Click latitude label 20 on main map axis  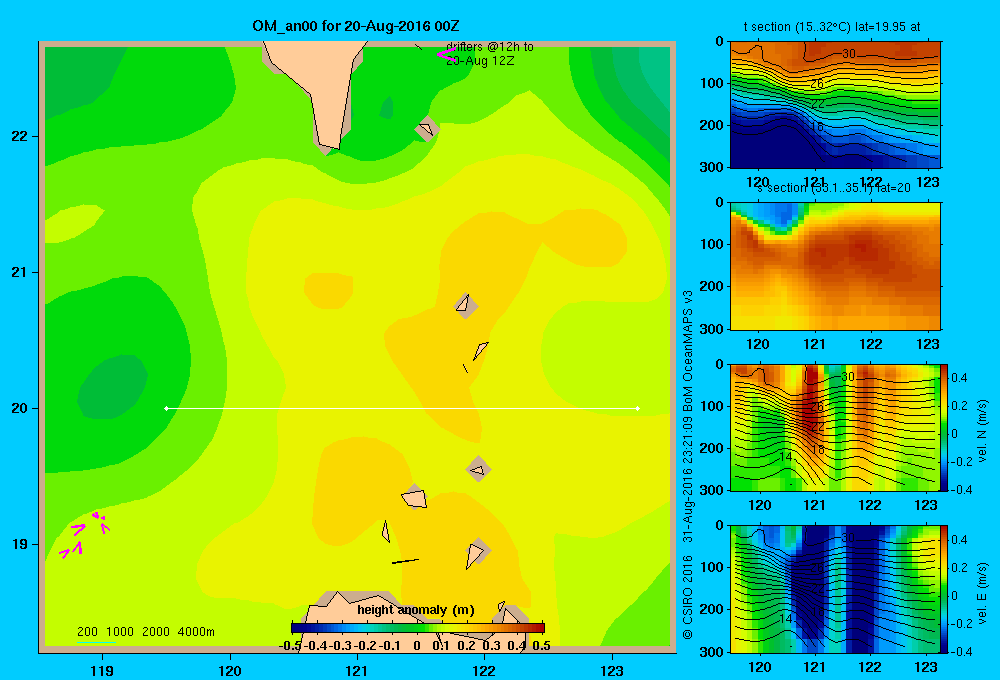(x=19, y=408)
